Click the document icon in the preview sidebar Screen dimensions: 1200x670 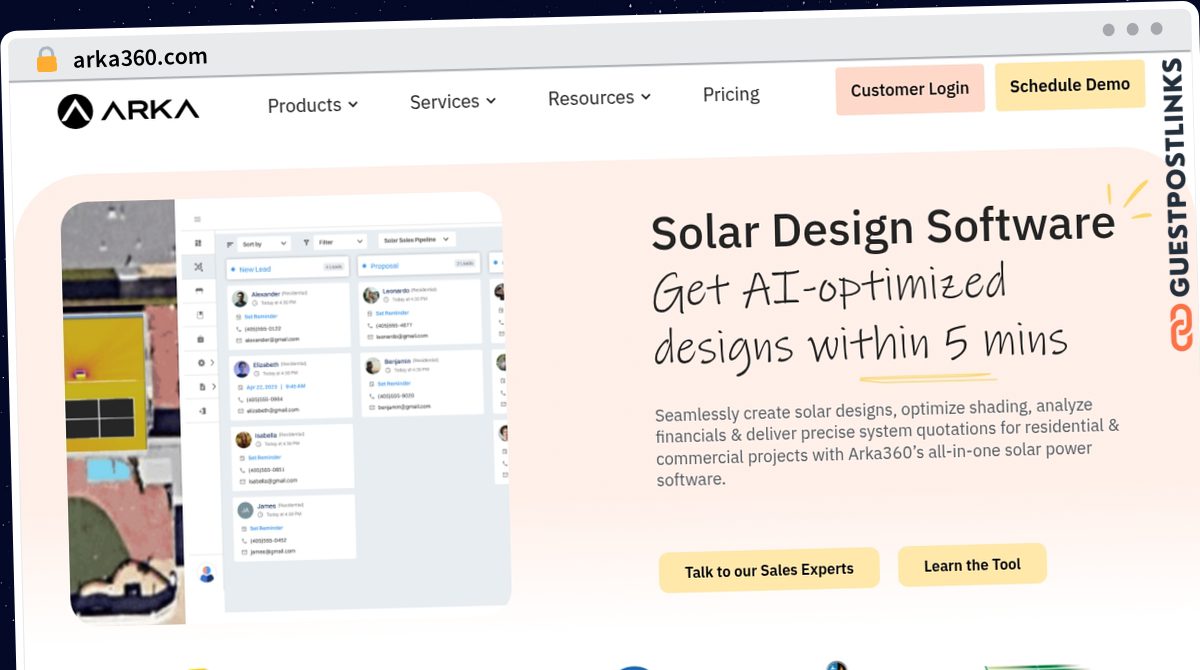(x=202, y=387)
